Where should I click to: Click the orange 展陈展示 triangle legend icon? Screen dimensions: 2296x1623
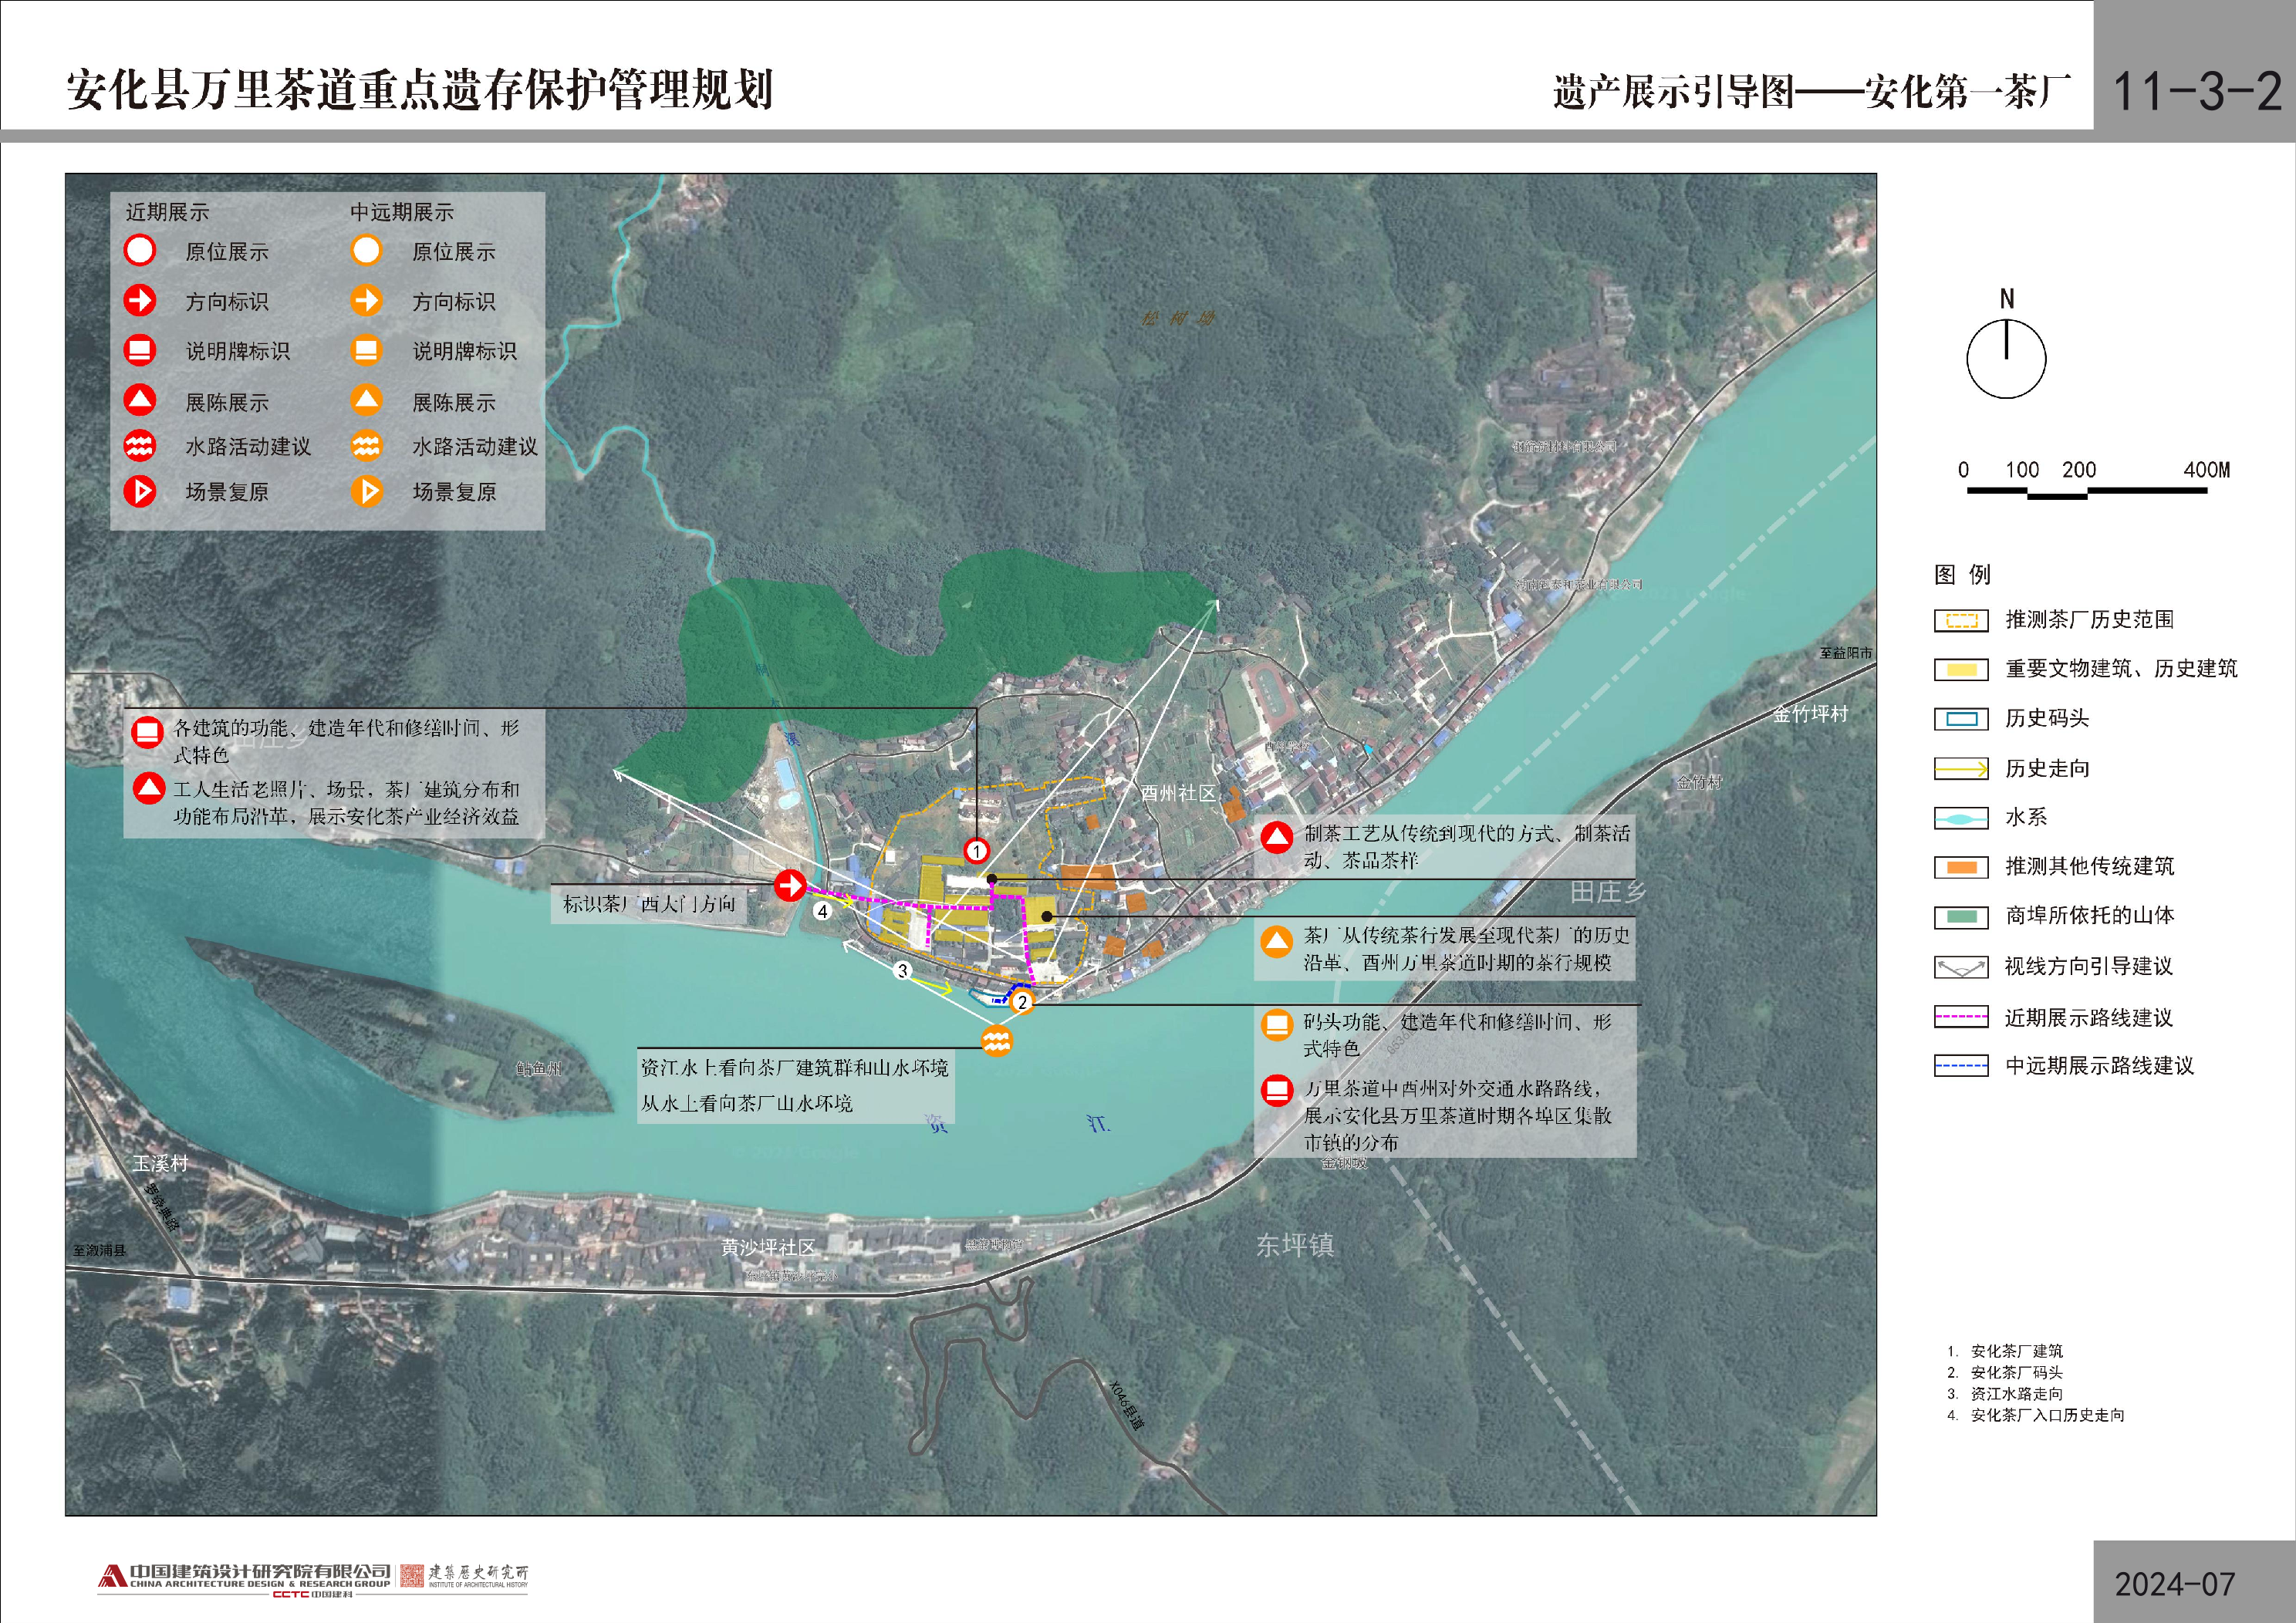coord(366,401)
